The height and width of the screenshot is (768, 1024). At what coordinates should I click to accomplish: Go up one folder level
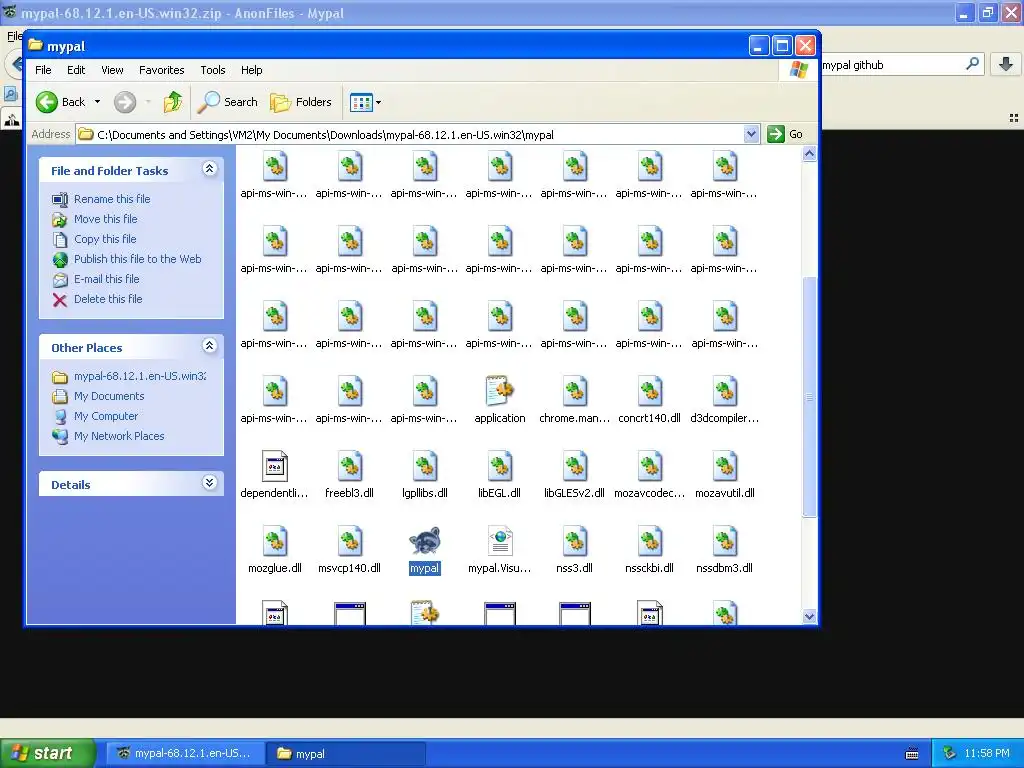tap(173, 102)
